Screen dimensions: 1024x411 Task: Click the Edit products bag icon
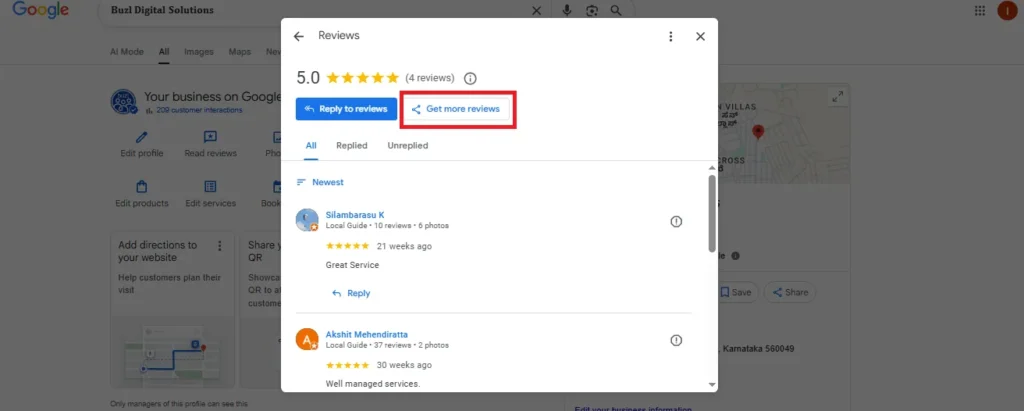[x=142, y=187]
